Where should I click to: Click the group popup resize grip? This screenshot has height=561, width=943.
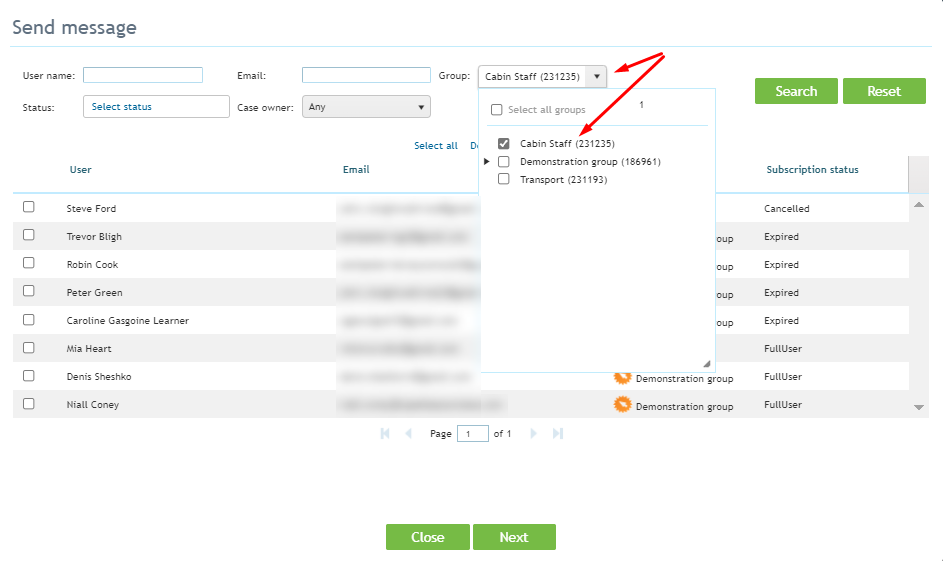[707, 363]
